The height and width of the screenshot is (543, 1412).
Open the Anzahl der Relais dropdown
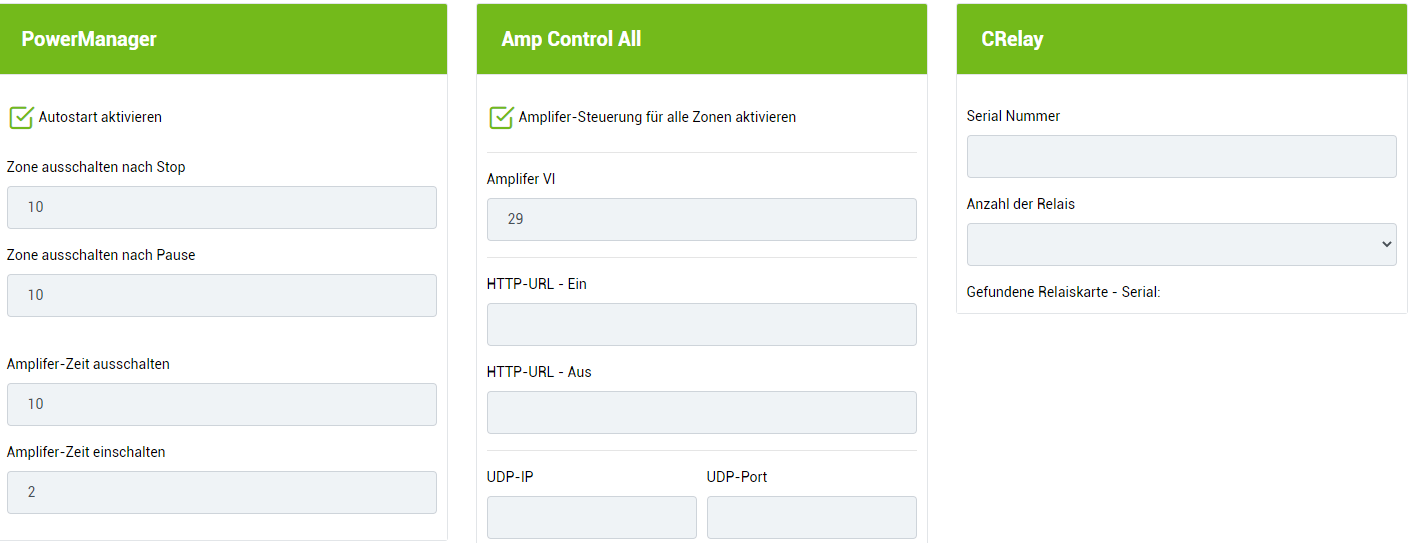pyautogui.click(x=1181, y=244)
